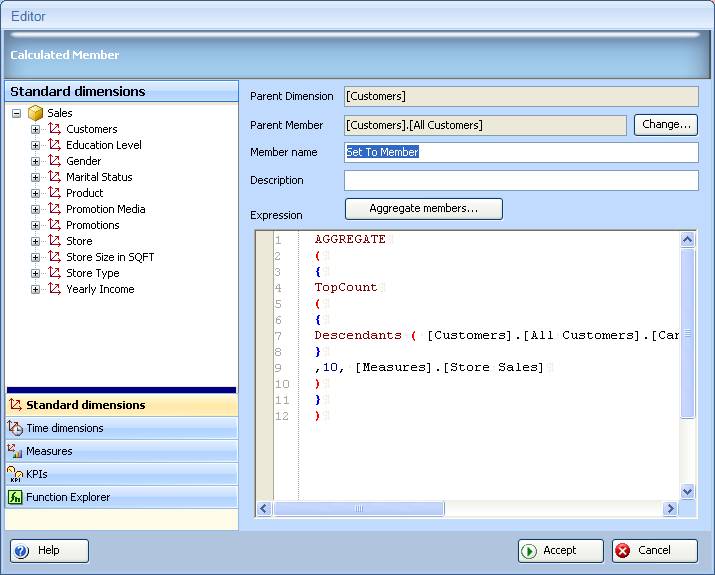Click the Function Explorer fn icon
The width and height of the screenshot is (715, 575).
[x=15, y=497]
